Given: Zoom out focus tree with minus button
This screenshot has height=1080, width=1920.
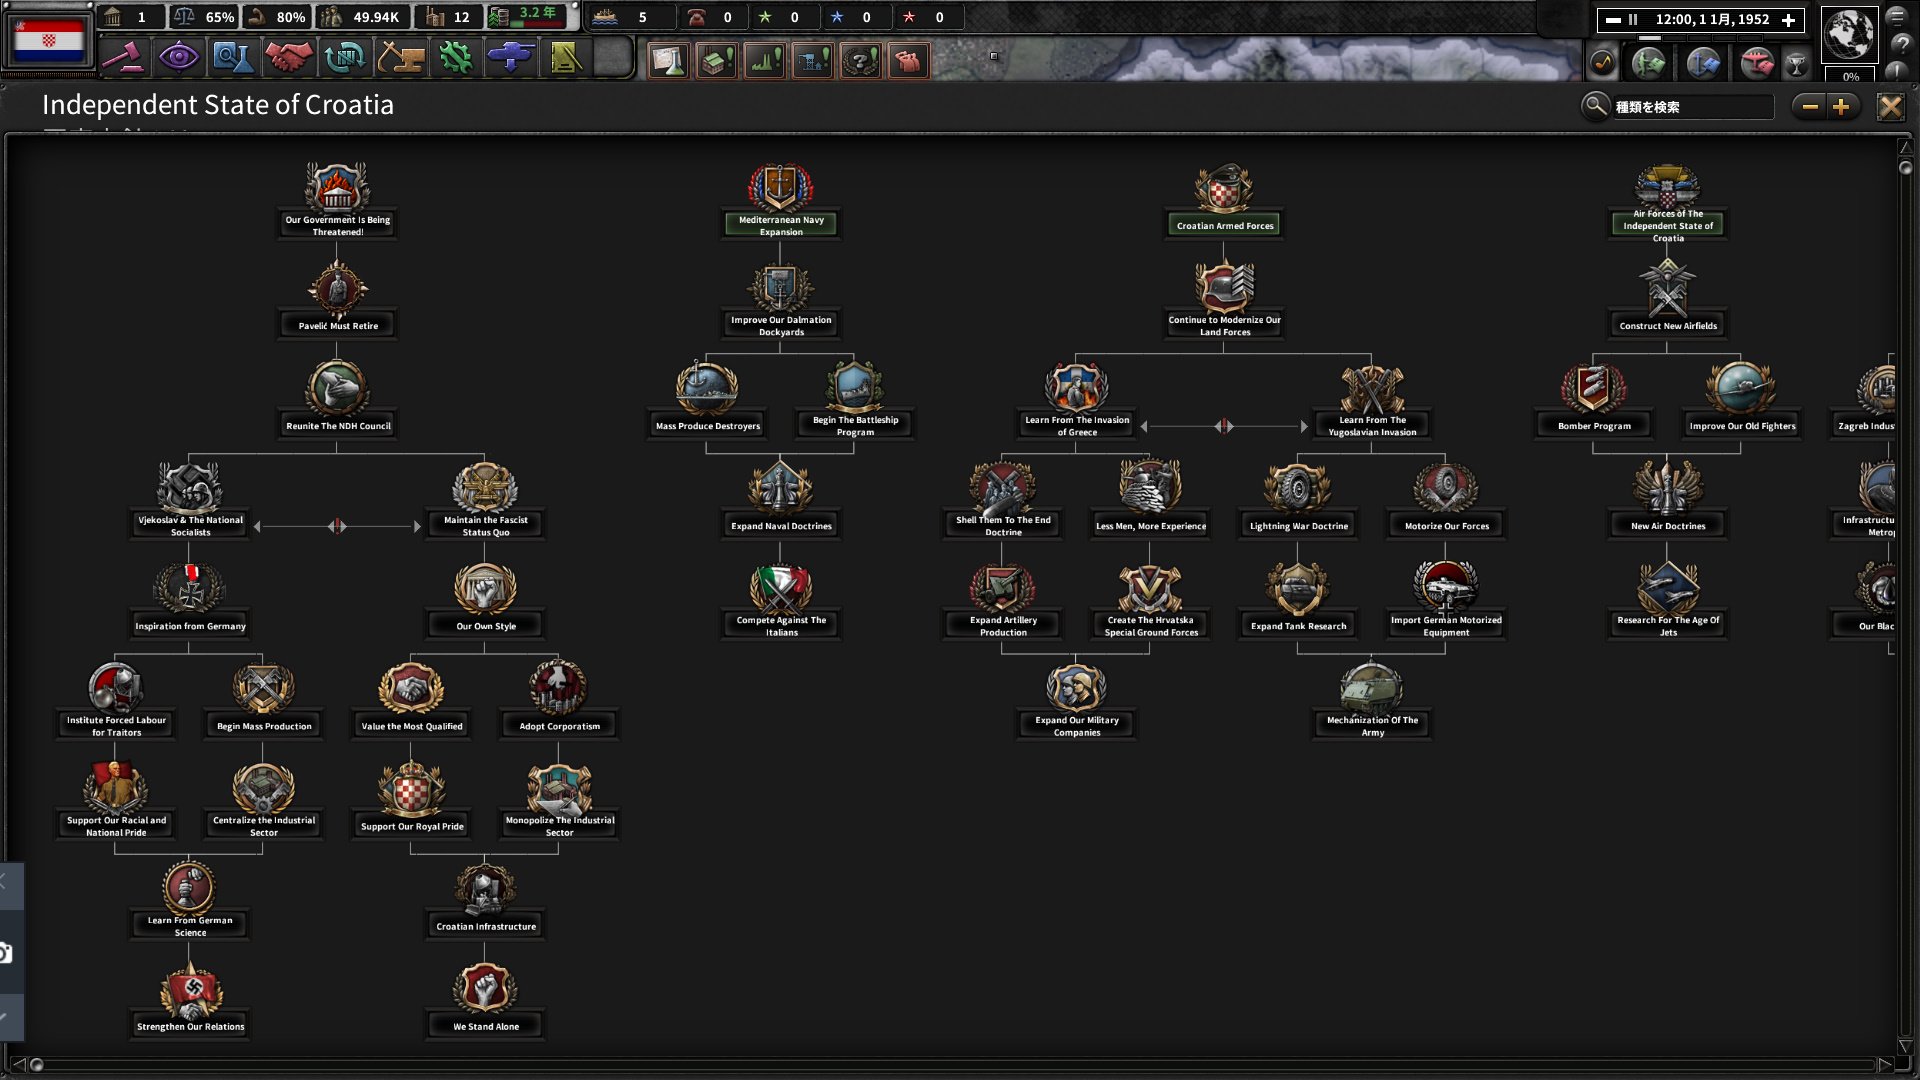Looking at the screenshot, I should tap(1810, 106).
